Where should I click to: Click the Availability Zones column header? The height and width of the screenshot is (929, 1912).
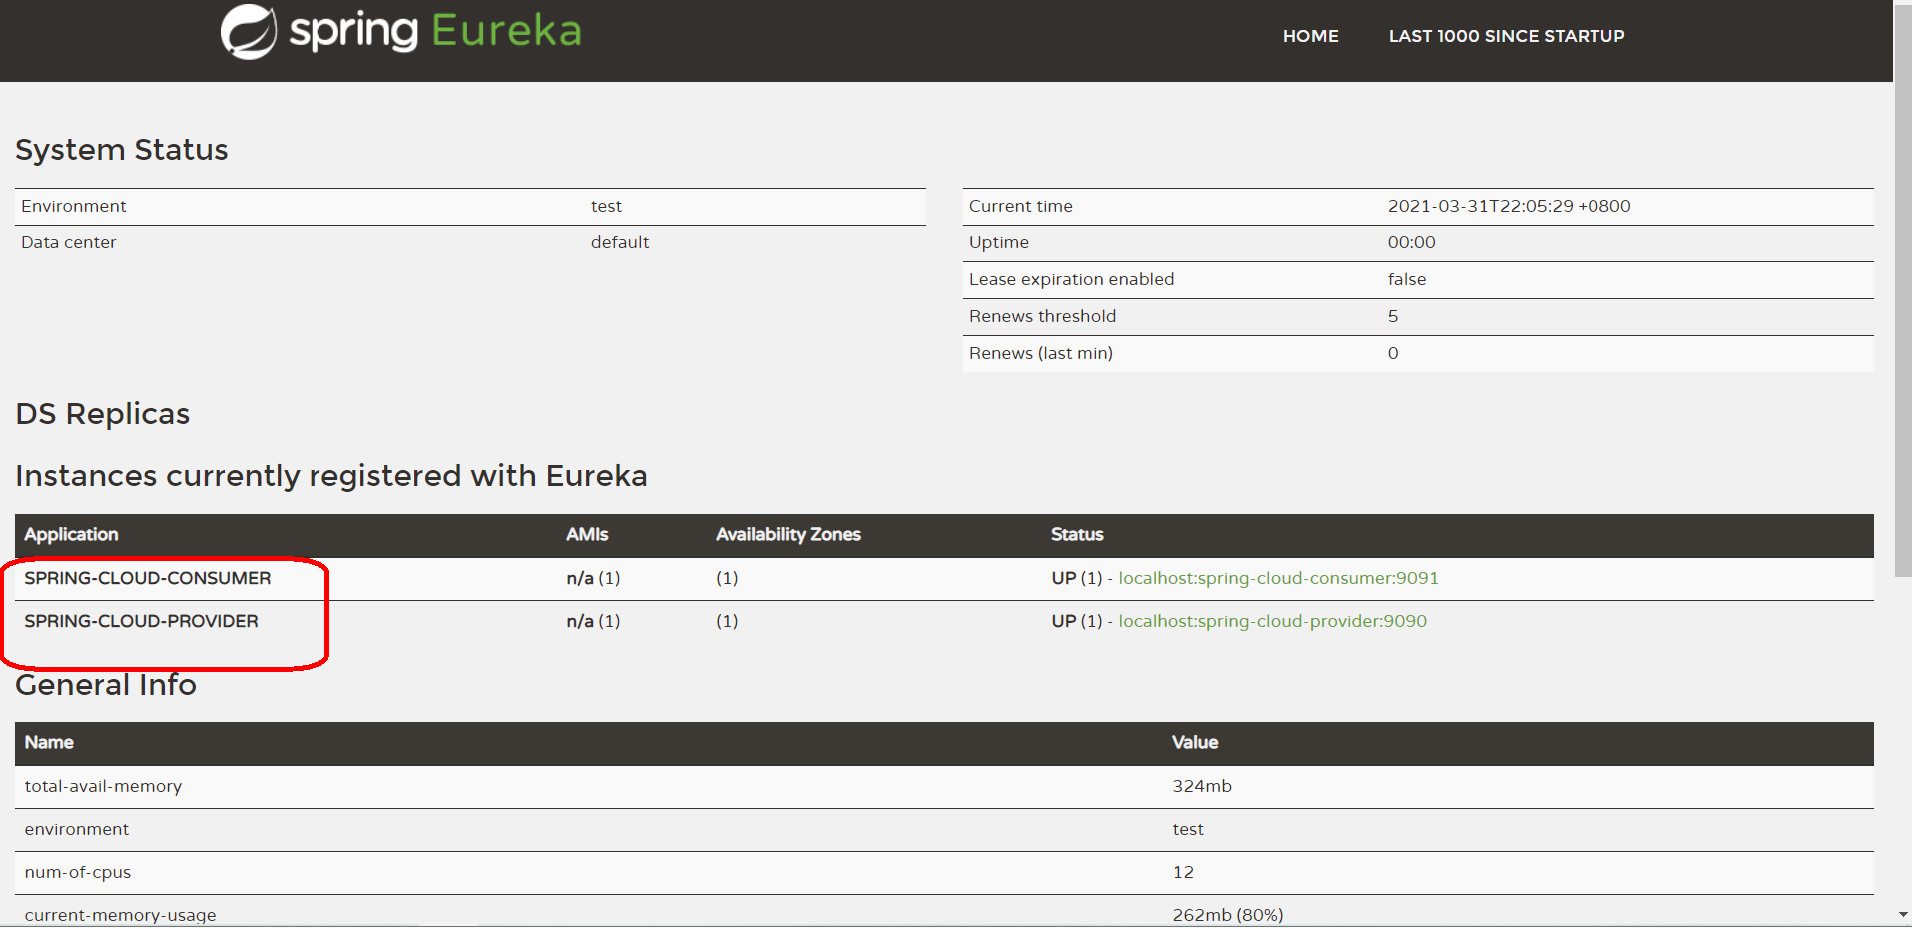[x=788, y=535]
